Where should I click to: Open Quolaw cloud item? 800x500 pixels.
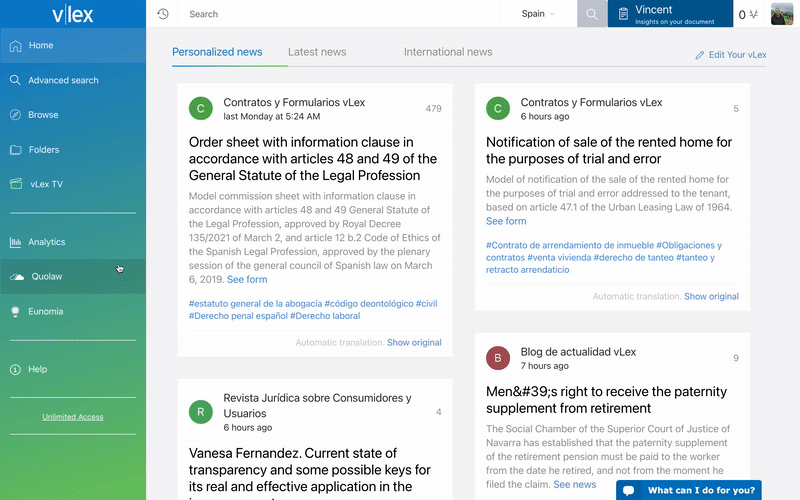click(x=73, y=277)
